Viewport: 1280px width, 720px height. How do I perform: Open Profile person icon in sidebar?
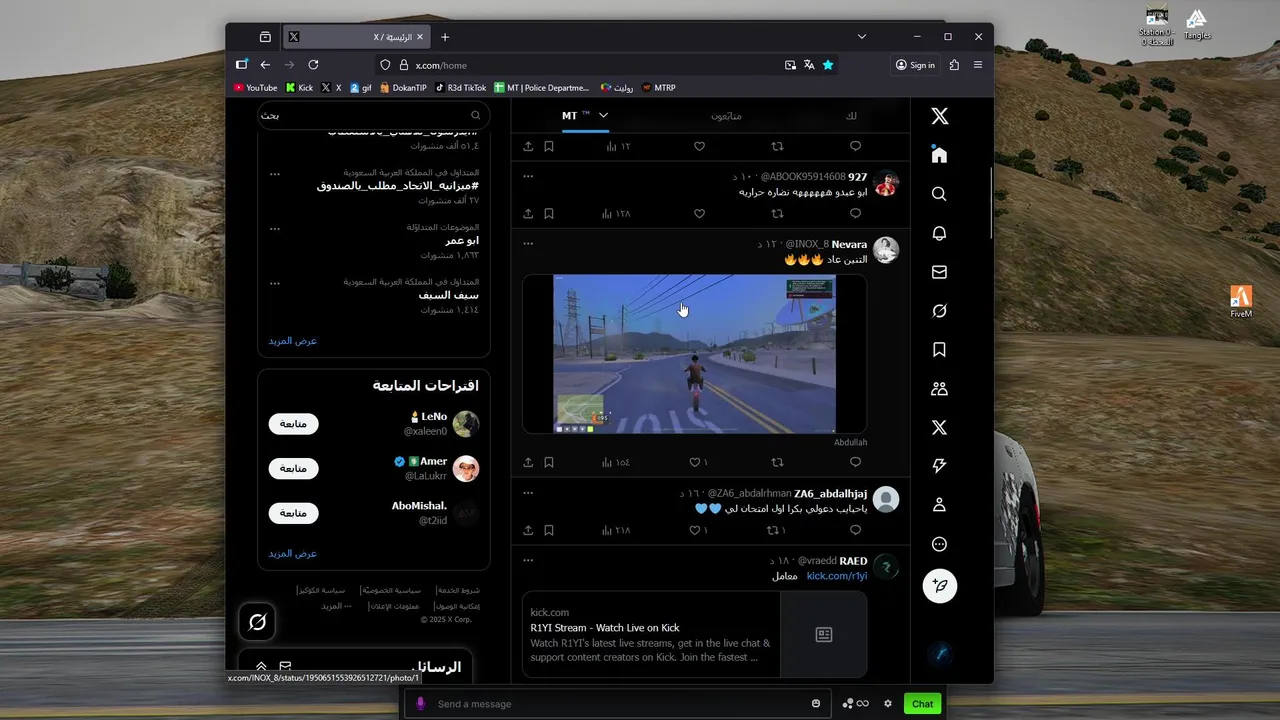pyautogui.click(x=939, y=505)
